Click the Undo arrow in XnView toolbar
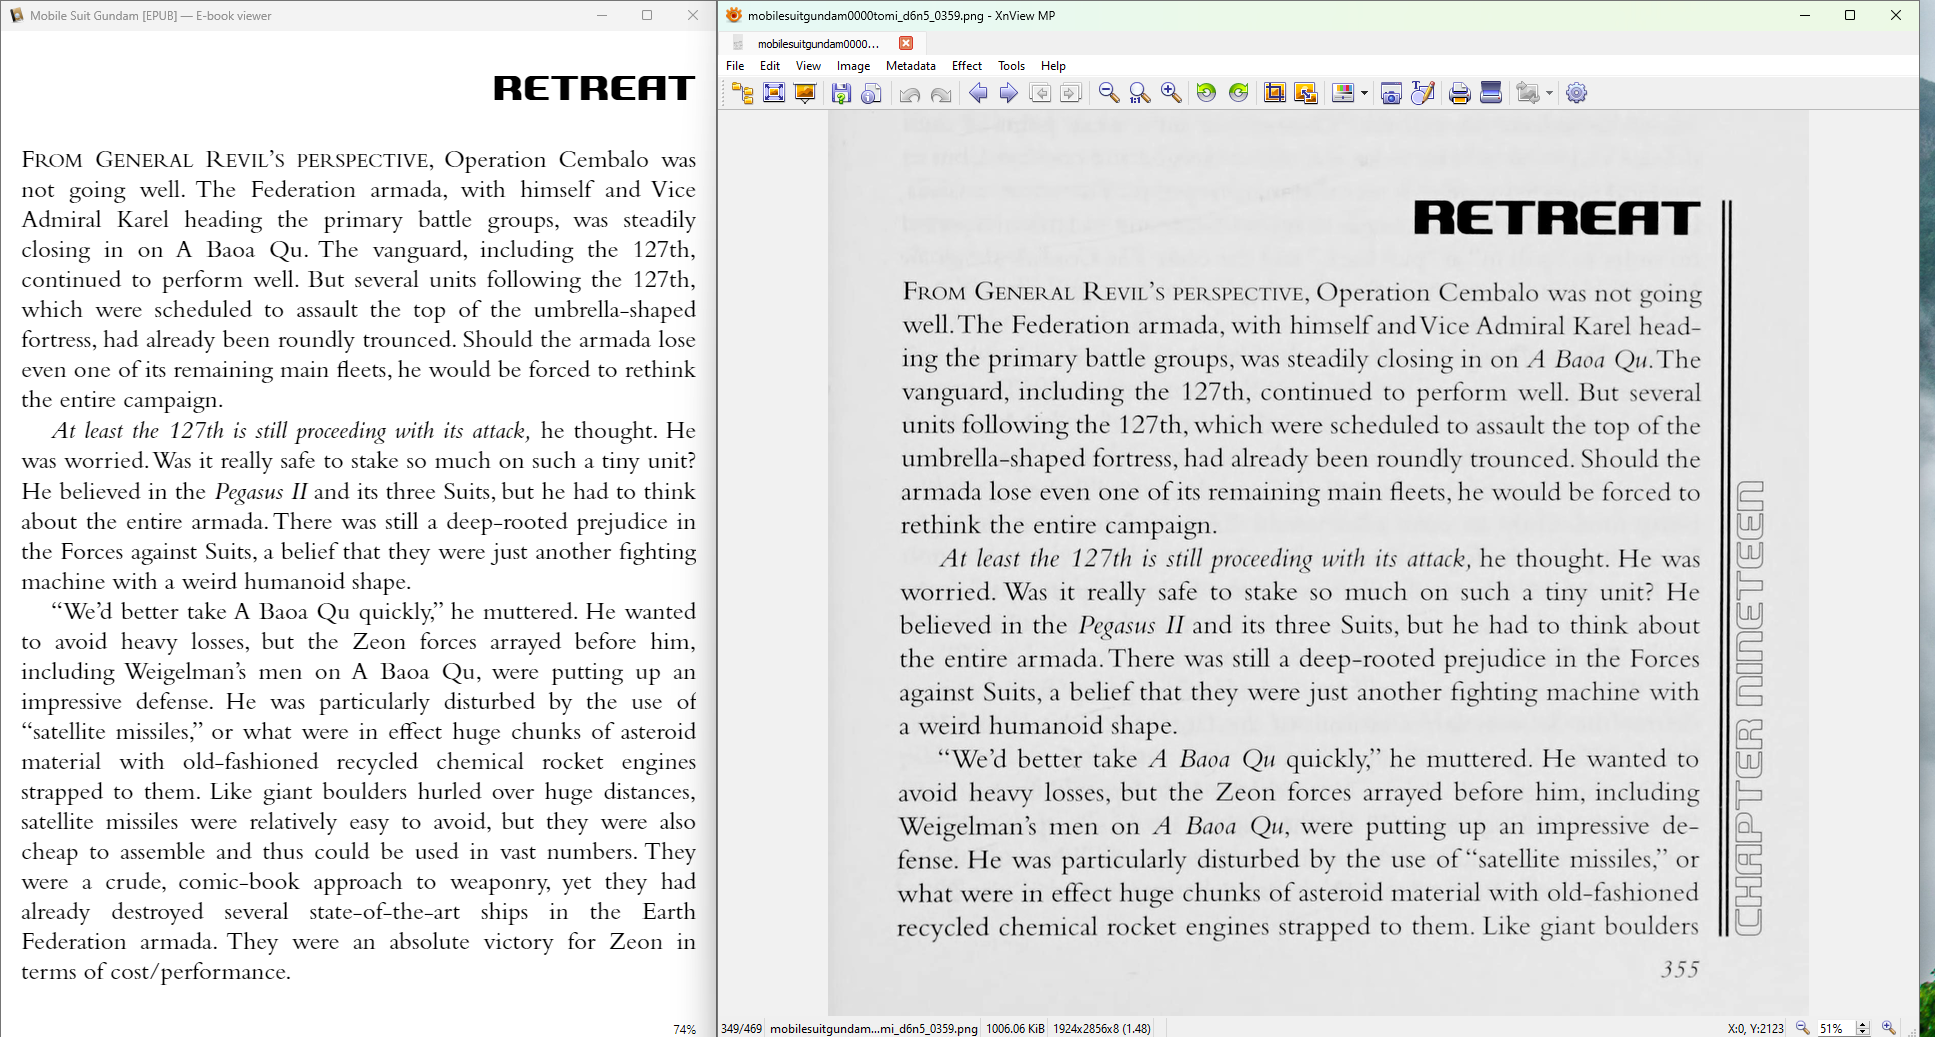Image resolution: width=1935 pixels, height=1037 pixels. coord(910,93)
